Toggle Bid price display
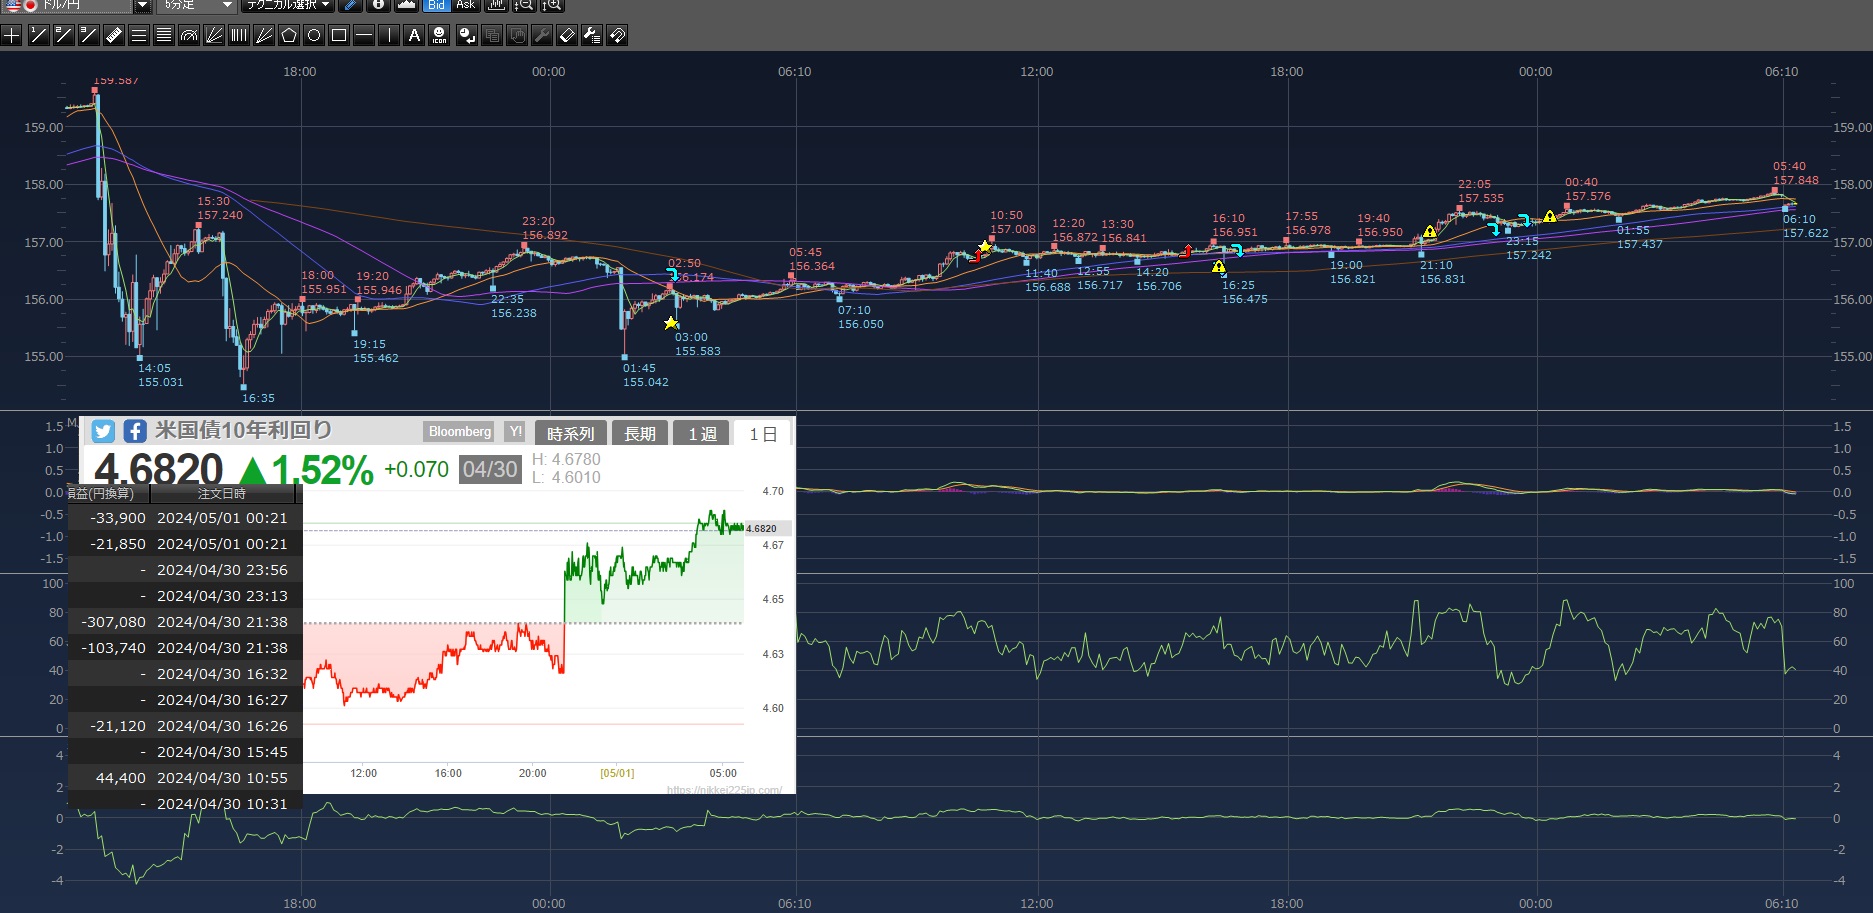 [x=436, y=5]
